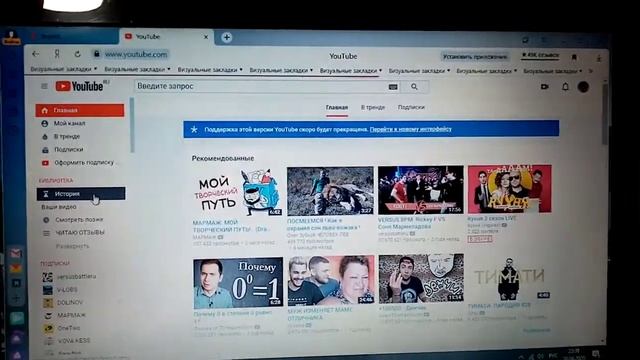Open the VERSUS BPM video thumbnail

[421, 190]
